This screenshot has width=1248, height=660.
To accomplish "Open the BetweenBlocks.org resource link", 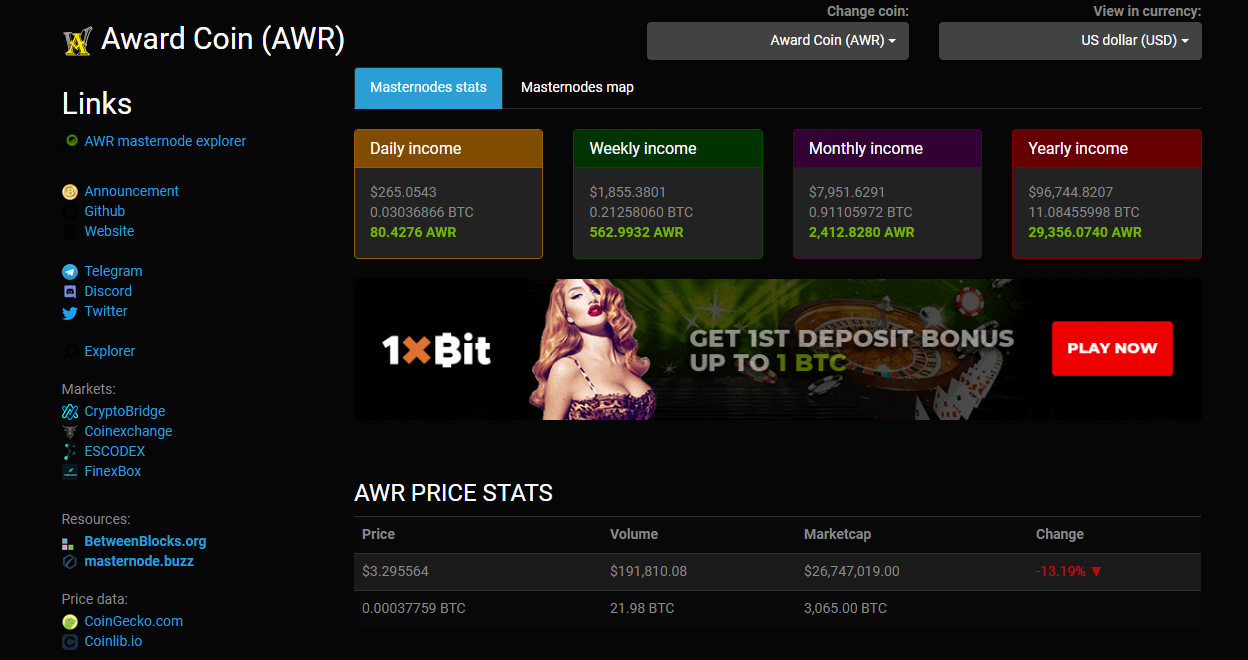I will [x=145, y=541].
